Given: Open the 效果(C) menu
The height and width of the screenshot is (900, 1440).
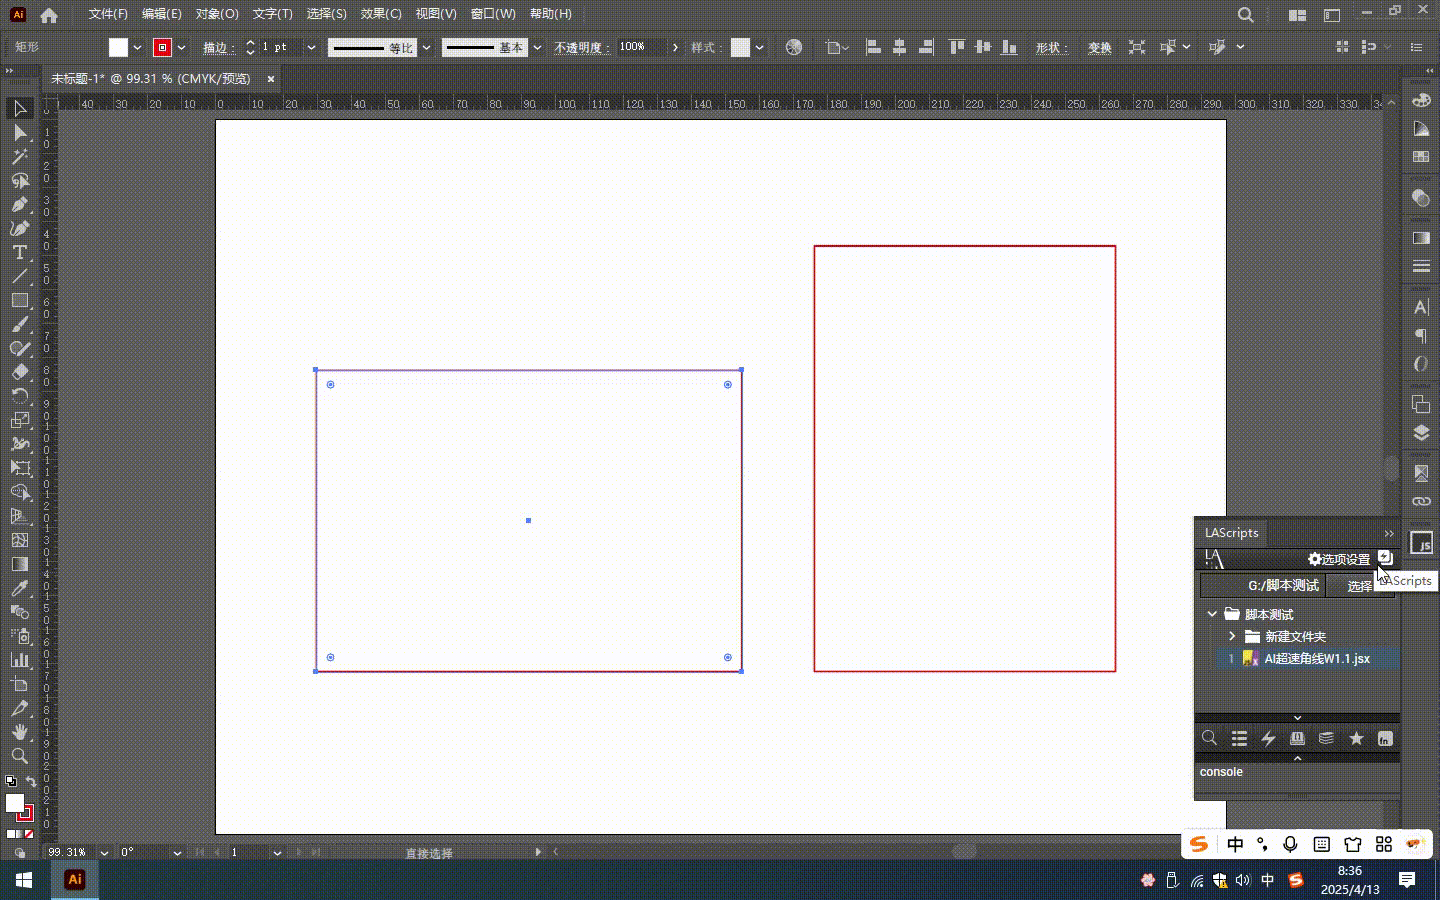Looking at the screenshot, I should coord(381,14).
